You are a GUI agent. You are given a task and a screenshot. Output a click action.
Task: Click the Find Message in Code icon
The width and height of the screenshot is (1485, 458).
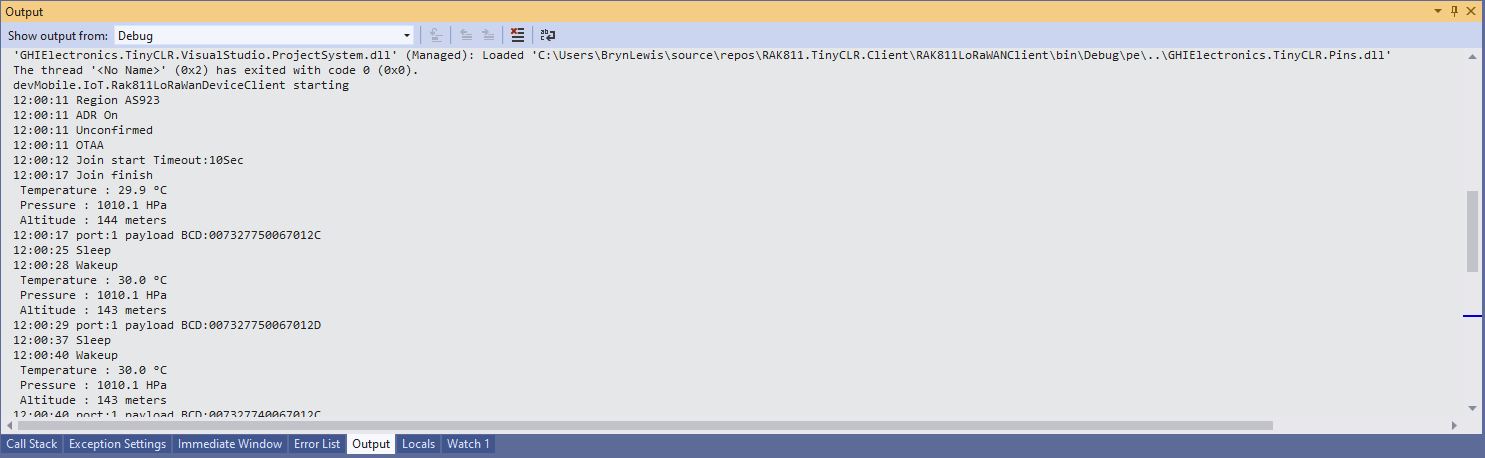[x=435, y=35]
